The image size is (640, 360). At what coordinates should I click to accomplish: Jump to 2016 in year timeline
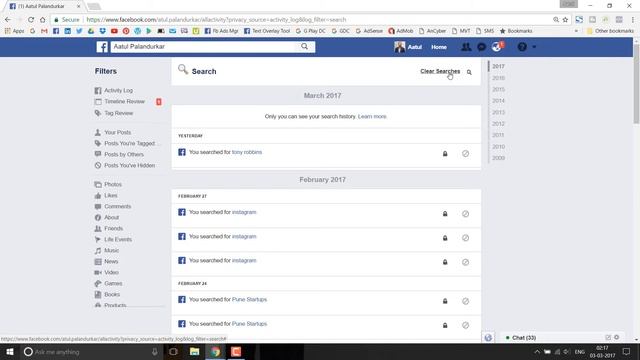pyautogui.click(x=498, y=78)
